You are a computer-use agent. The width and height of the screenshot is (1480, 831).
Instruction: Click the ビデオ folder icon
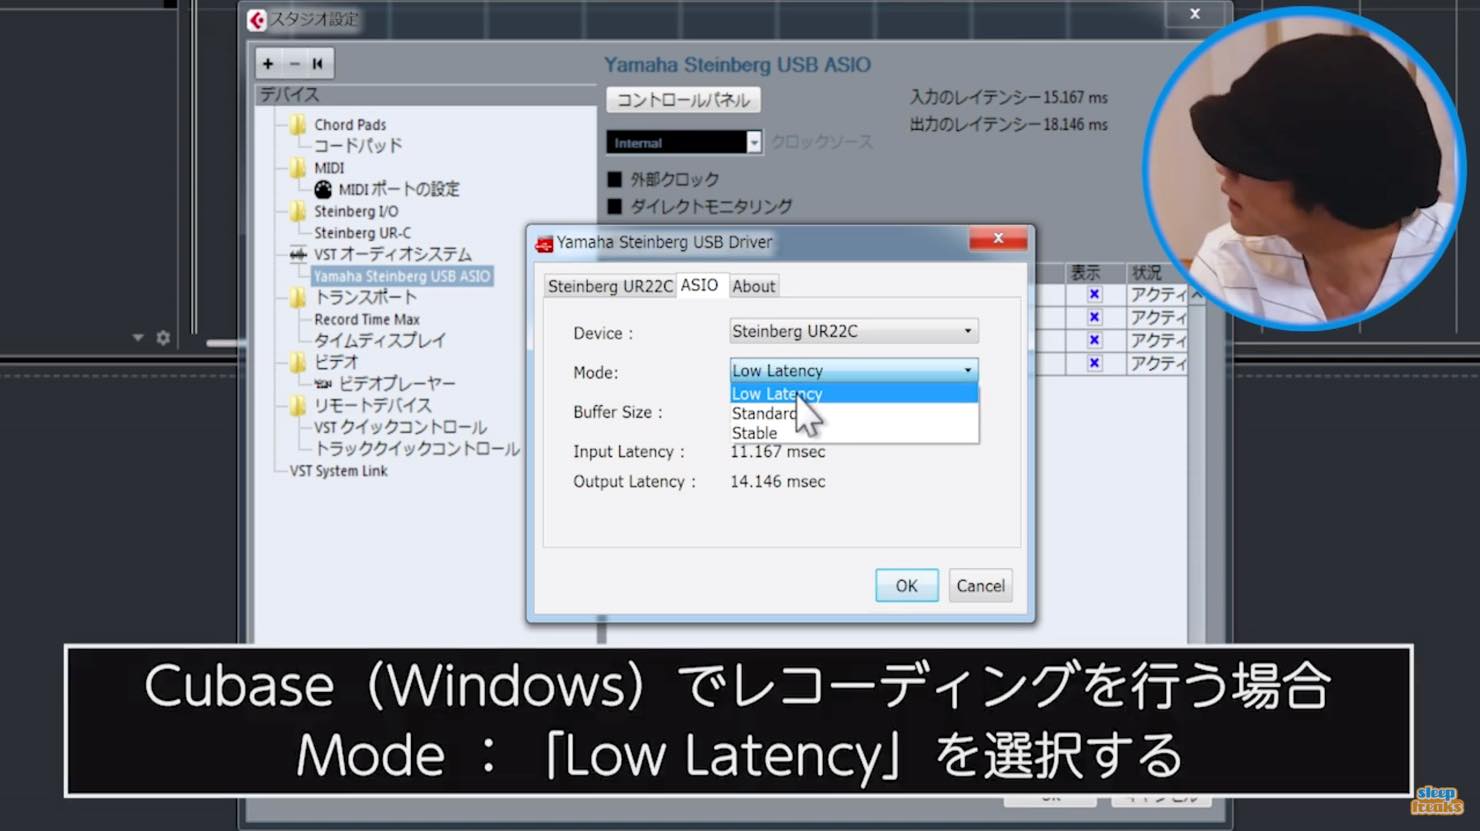298,362
